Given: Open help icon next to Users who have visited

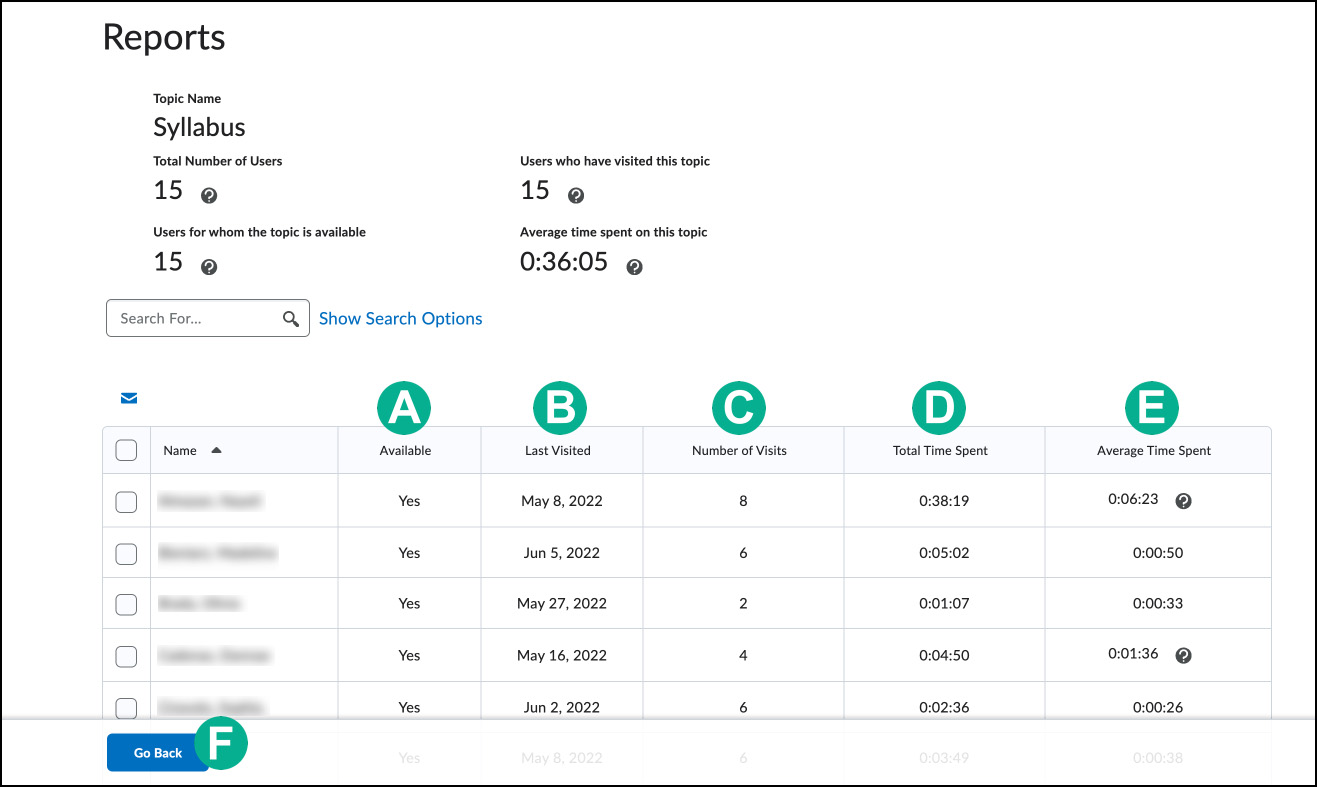Looking at the screenshot, I should coord(576,196).
